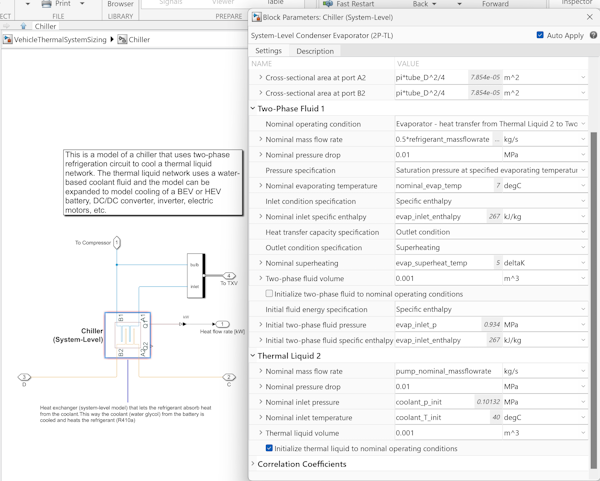Image resolution: width=600 pixels, height=481 pixels.
Task: Click the Print icon in the toolbar
Action: point(46,4)
